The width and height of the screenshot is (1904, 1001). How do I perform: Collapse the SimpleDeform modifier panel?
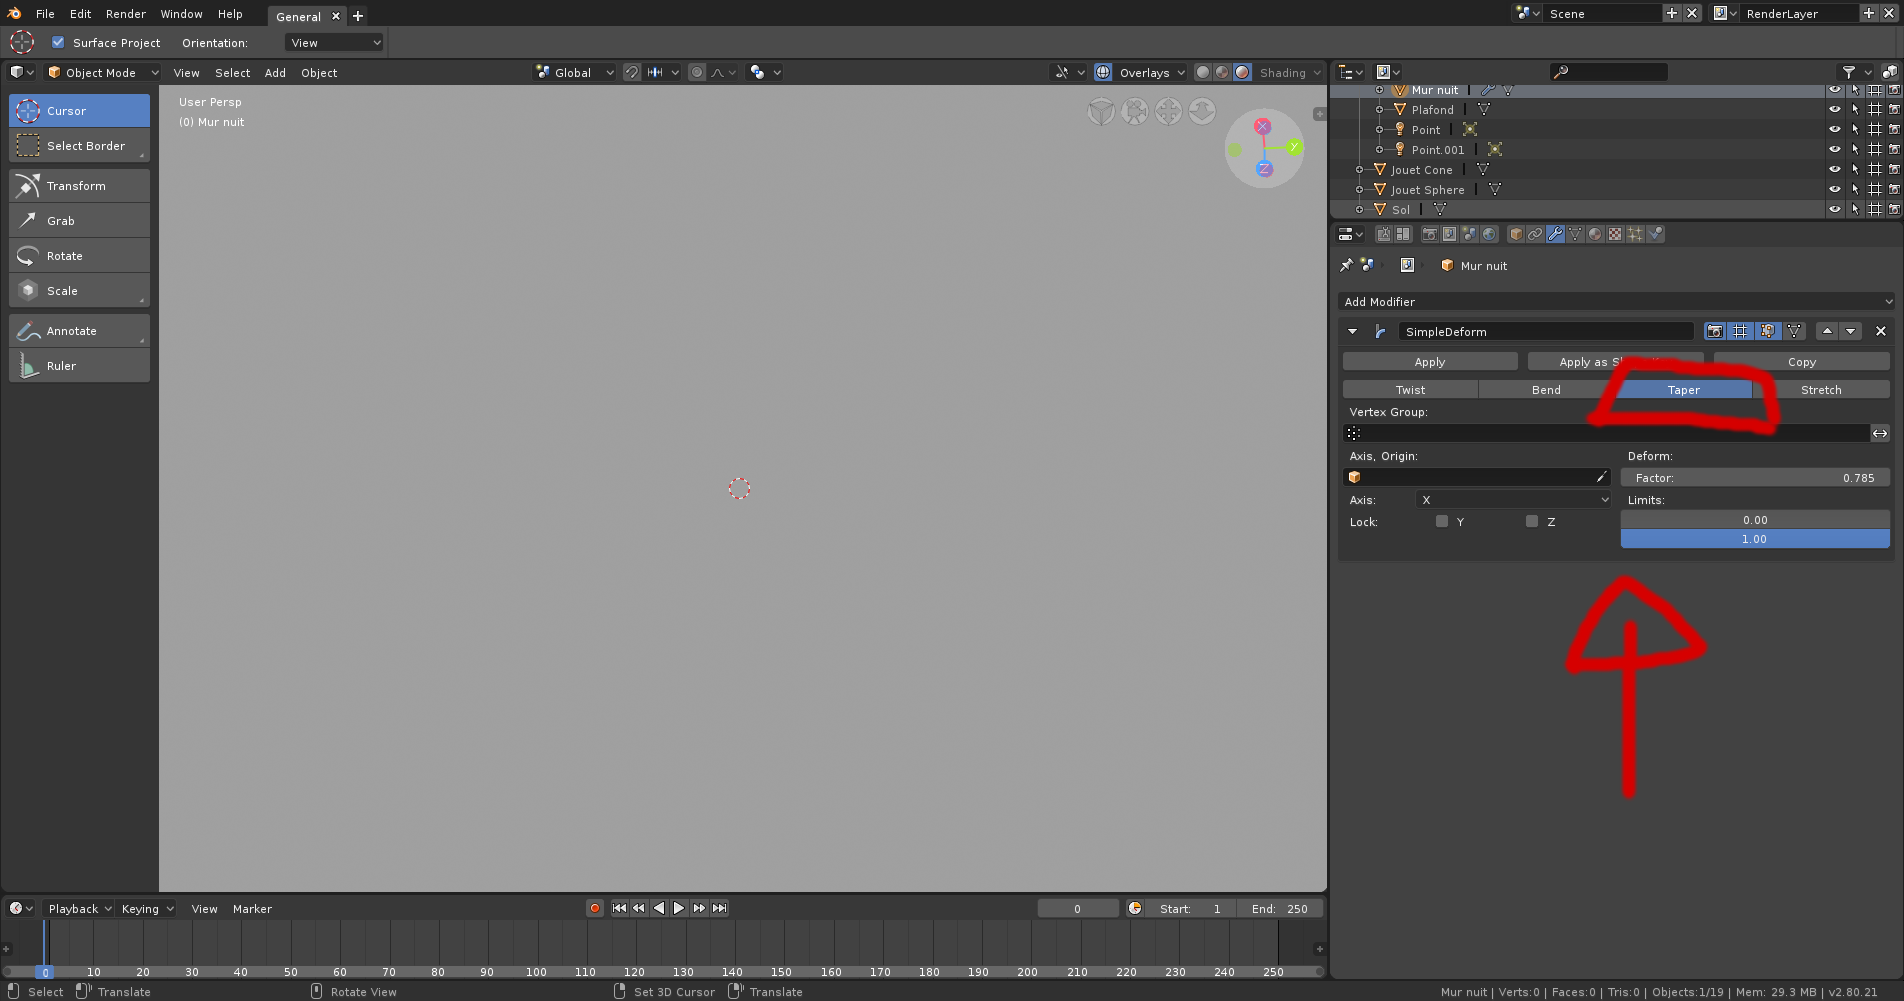click(x=1352, y=331)
